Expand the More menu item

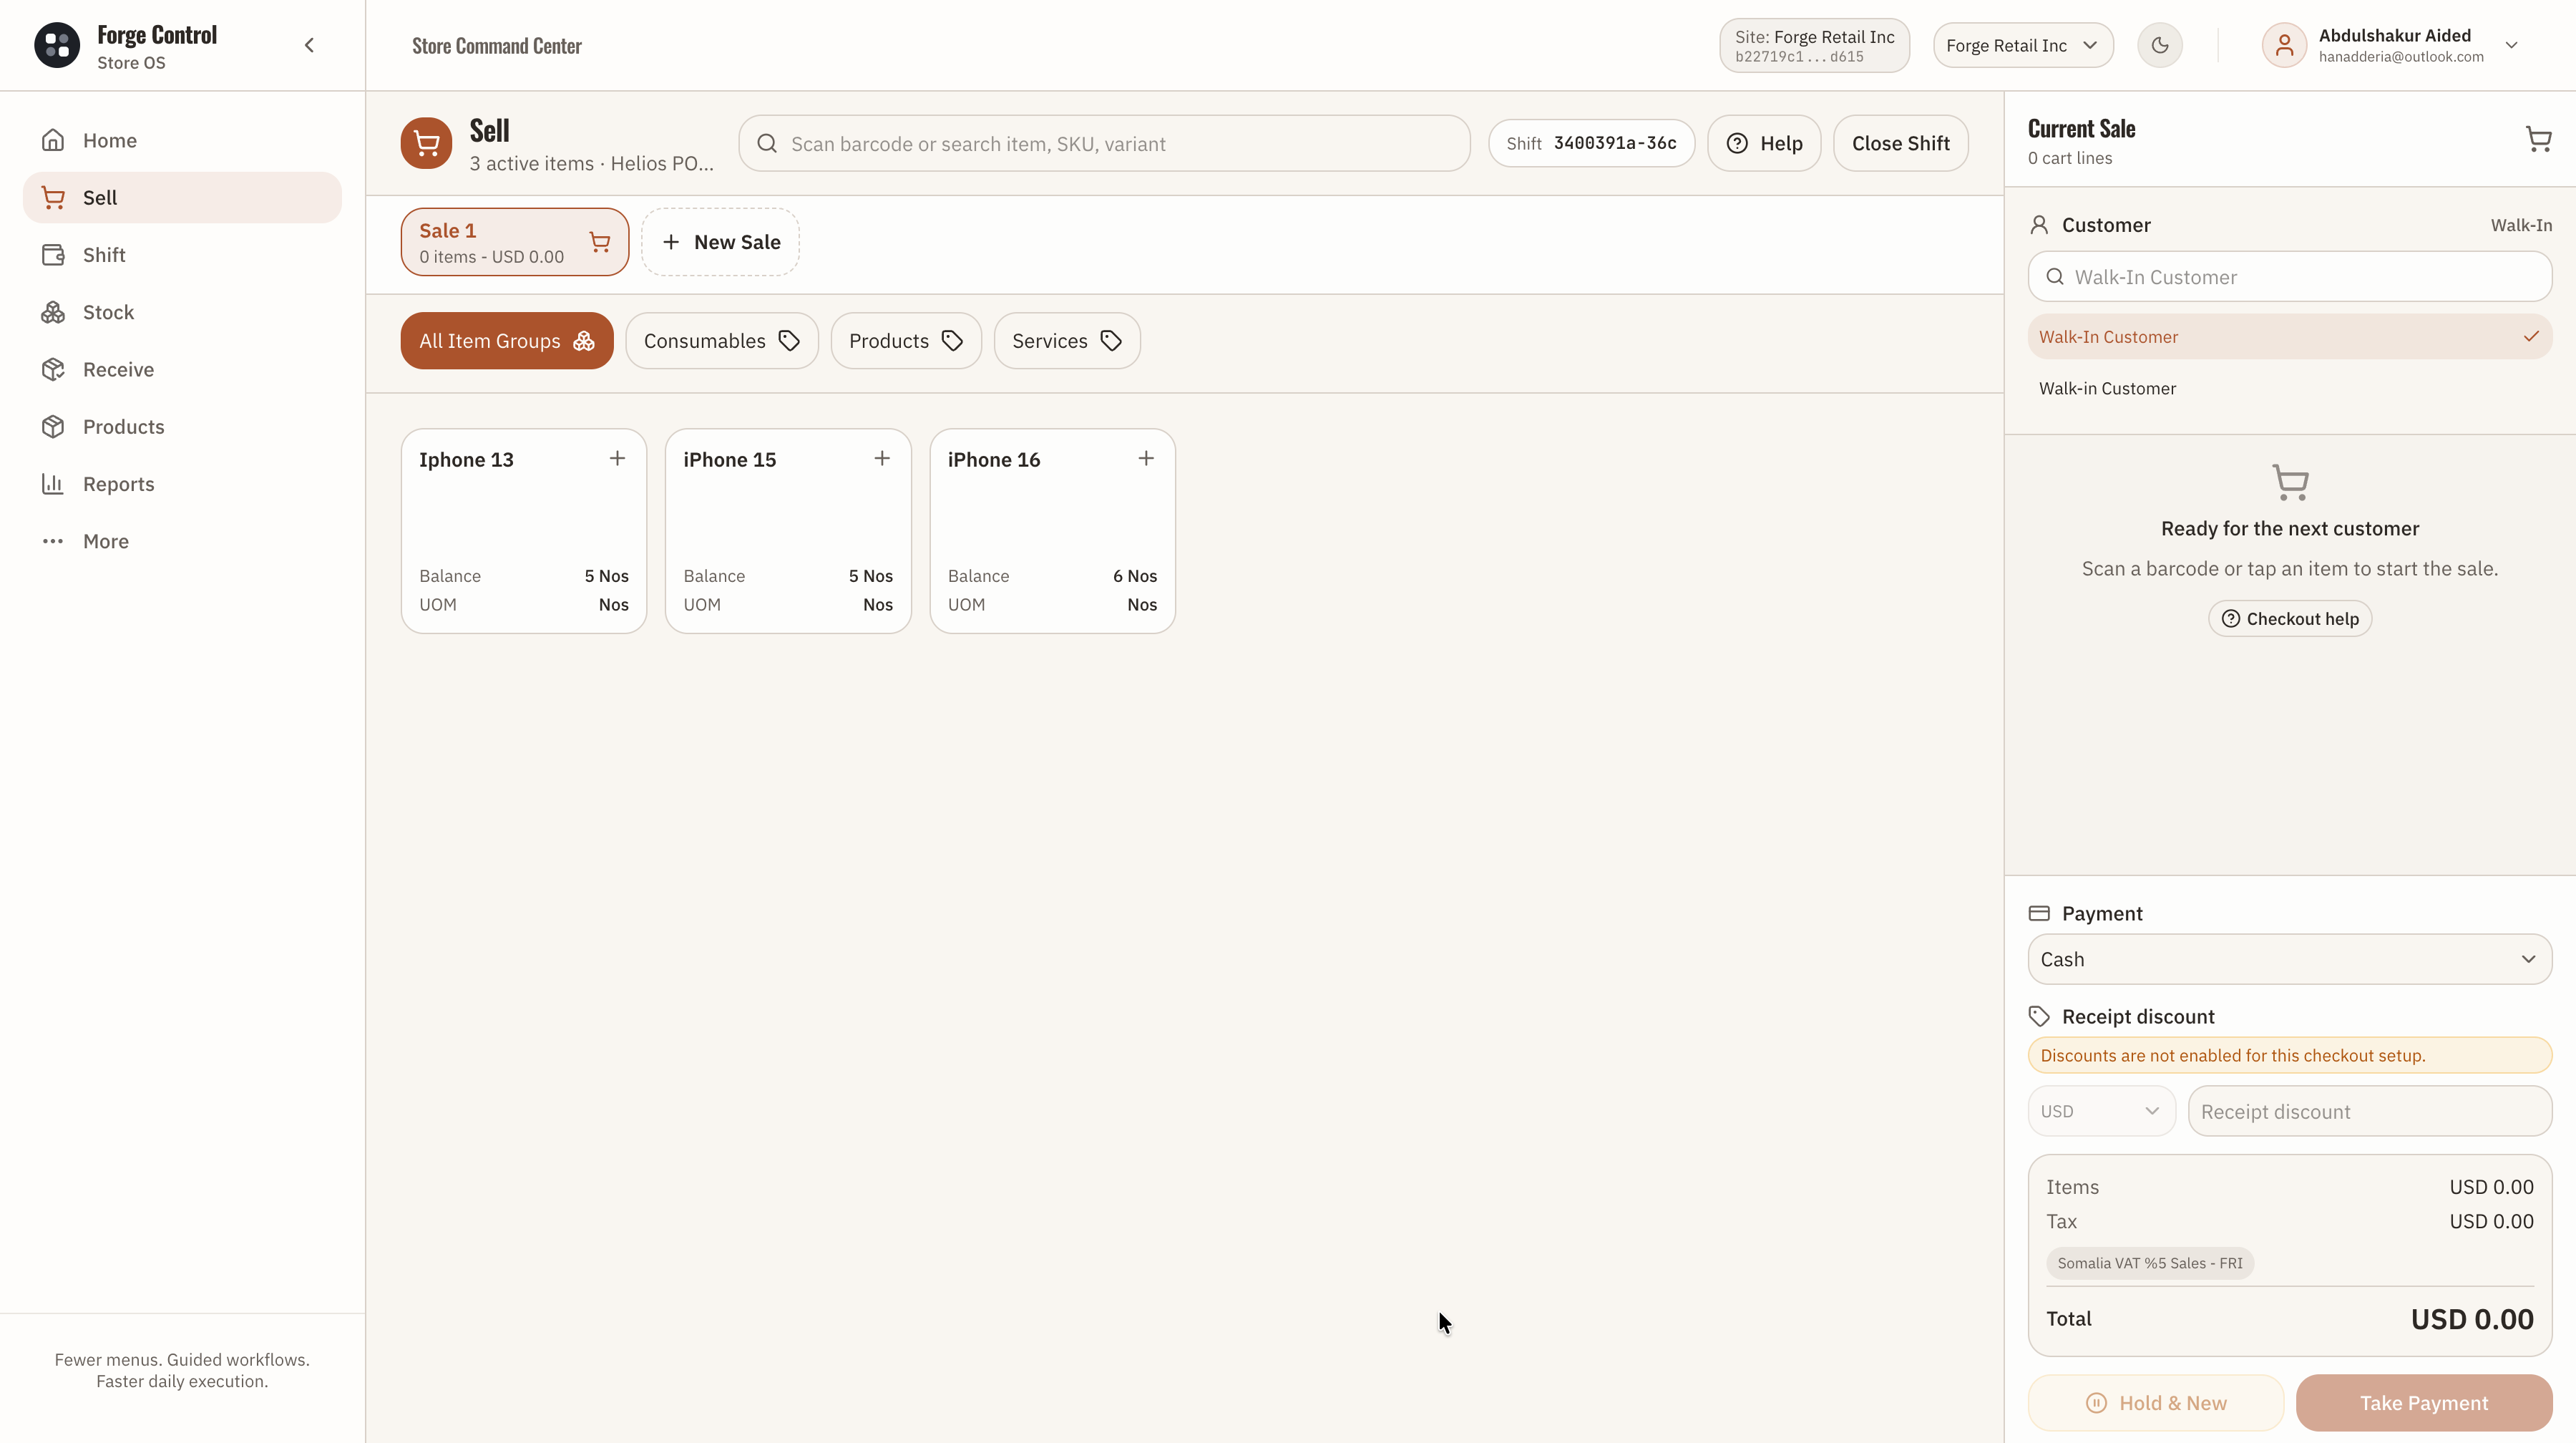(182, 541)
